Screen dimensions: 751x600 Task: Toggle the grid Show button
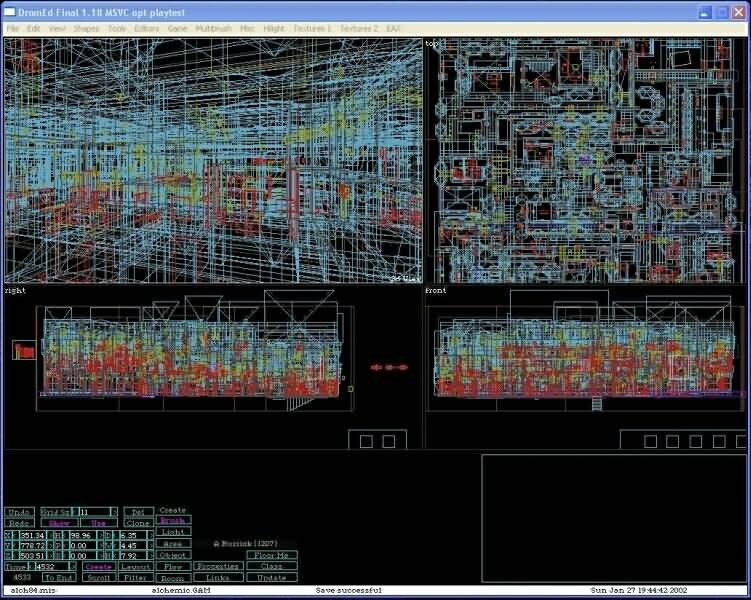[60, 523]
